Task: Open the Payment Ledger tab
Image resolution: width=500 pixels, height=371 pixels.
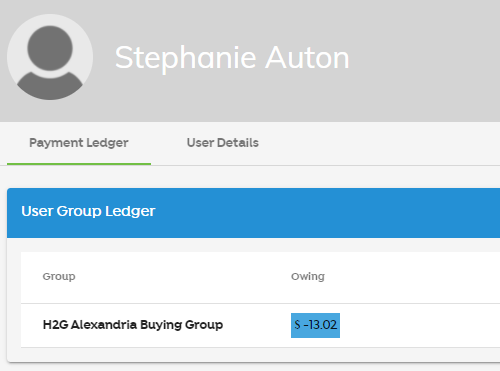Action: [79, 143]
